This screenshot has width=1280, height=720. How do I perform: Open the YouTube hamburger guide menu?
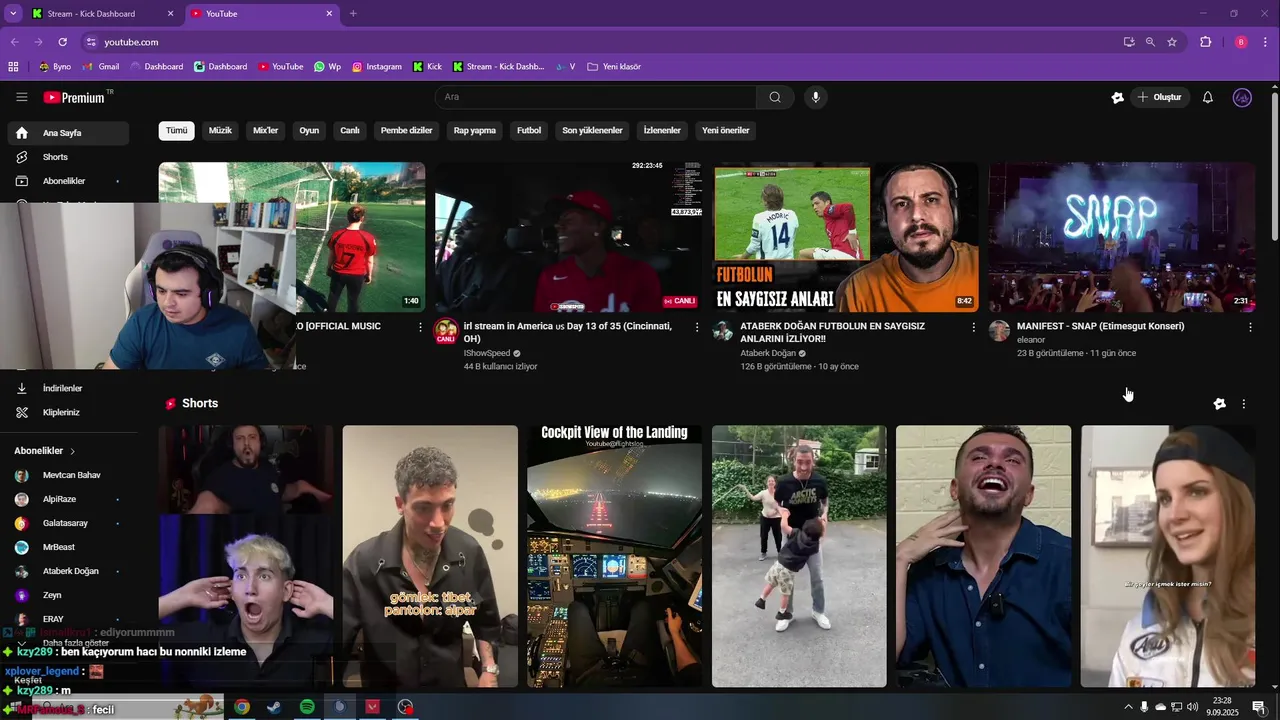pyautogui.click(x=21, y=97)
